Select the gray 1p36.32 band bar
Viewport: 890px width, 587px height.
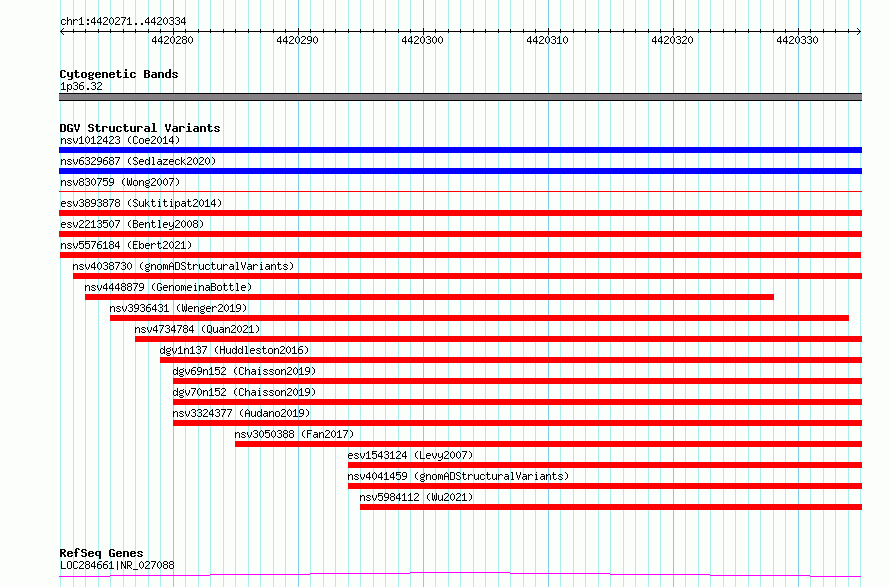tap(460, 97)
